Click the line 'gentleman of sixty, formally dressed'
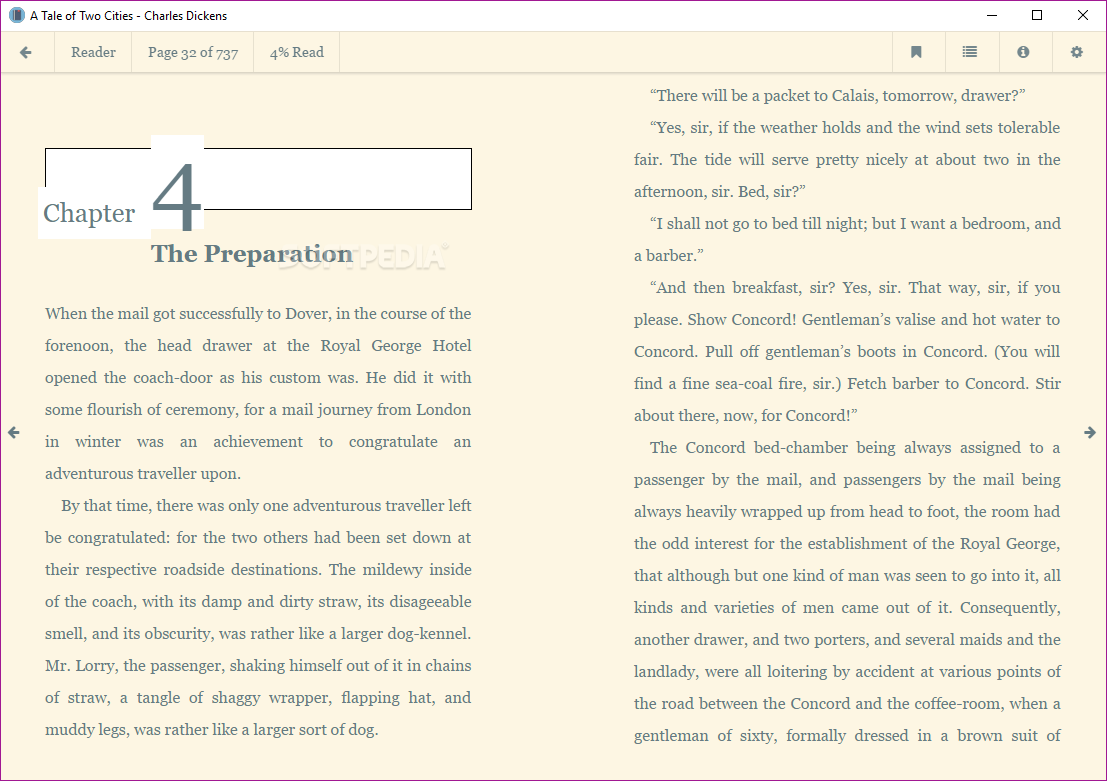Viewport: 1107px width, 781px height. pyautogui.click(x=847, y=736)
